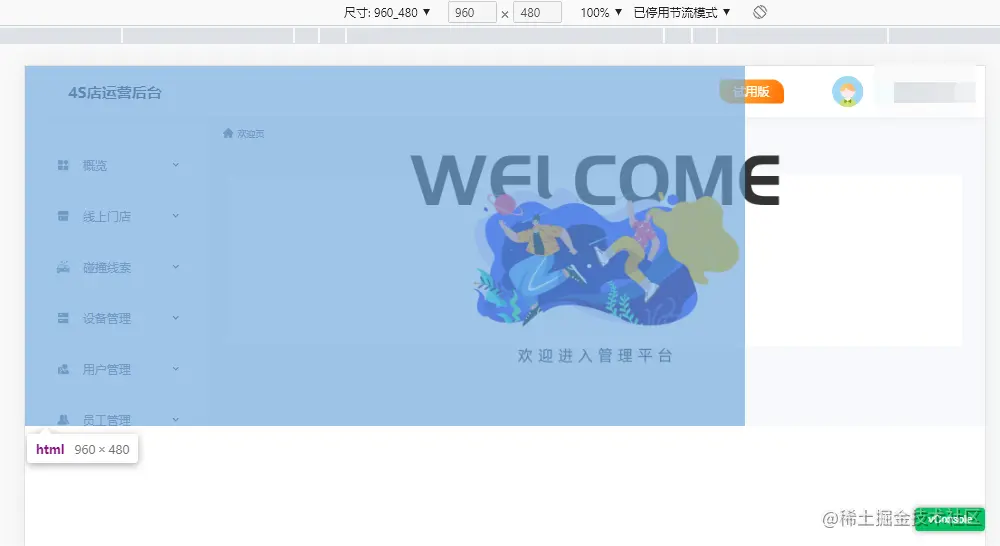Image resolution: width=1000 pixels, height=546 pixels.
Task: Expand the 员工管理 chevron
Action: coord(175,420)
